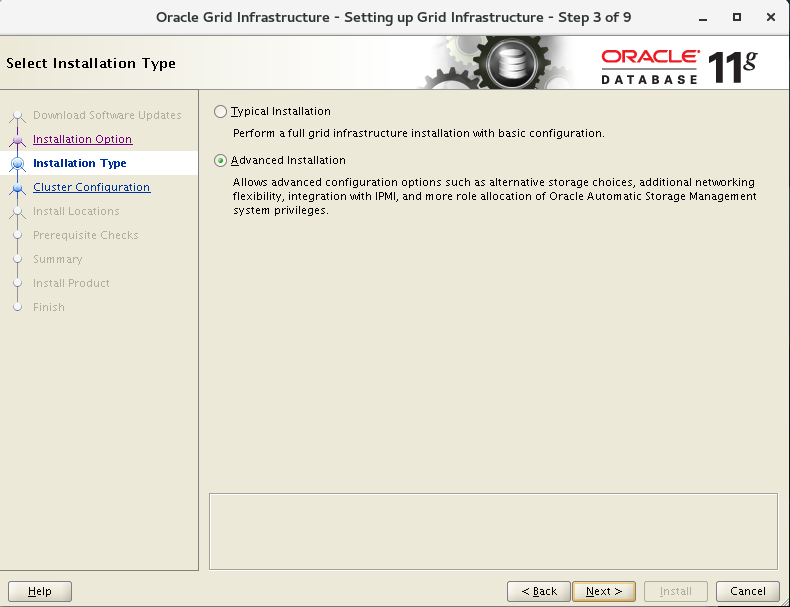This screenshot has width=790, height=607.
Task: Click the Installation Option step node icon
Action: coord(18,140)
